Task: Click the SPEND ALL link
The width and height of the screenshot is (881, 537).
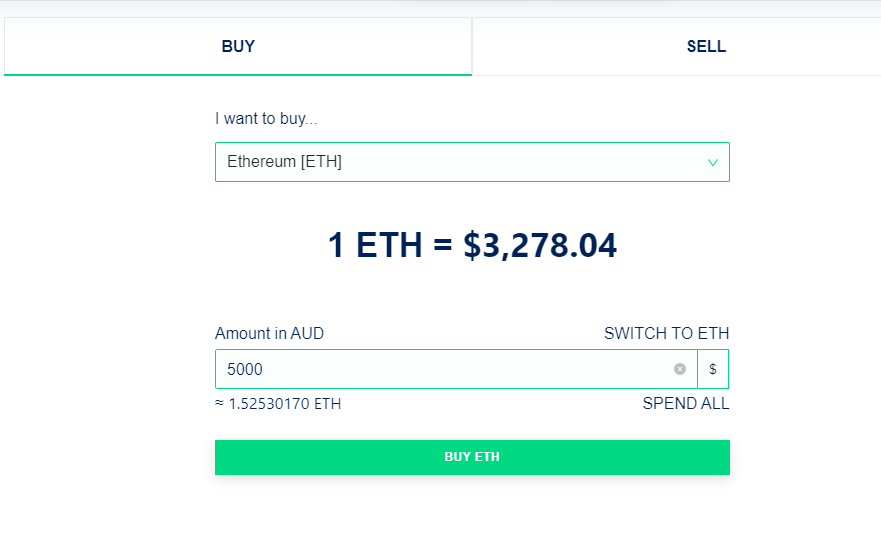Action: click(x=685, y=404)
